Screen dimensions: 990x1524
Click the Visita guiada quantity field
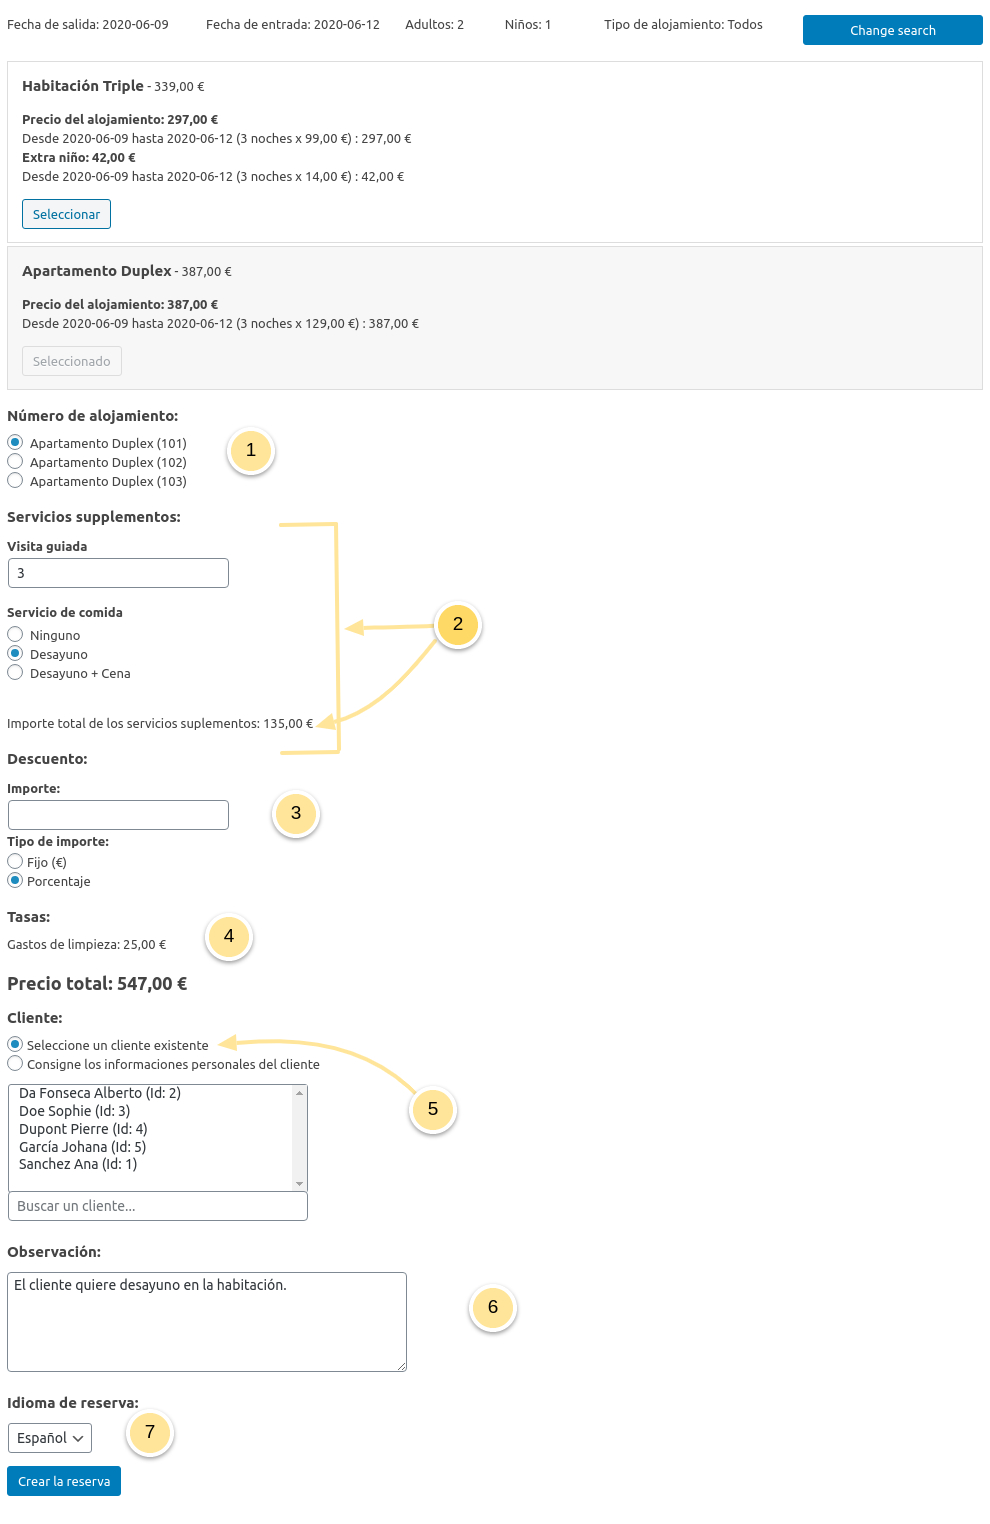click(x=118, y=572)
